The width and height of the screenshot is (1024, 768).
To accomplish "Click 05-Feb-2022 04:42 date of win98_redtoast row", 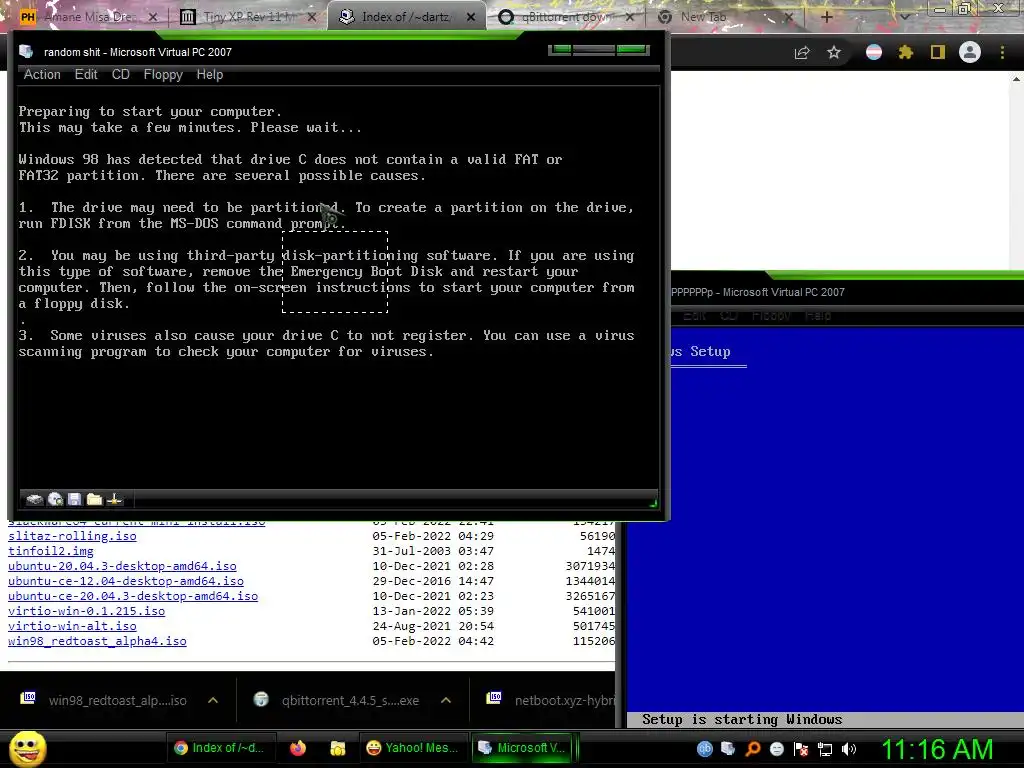I will [433, 641].
